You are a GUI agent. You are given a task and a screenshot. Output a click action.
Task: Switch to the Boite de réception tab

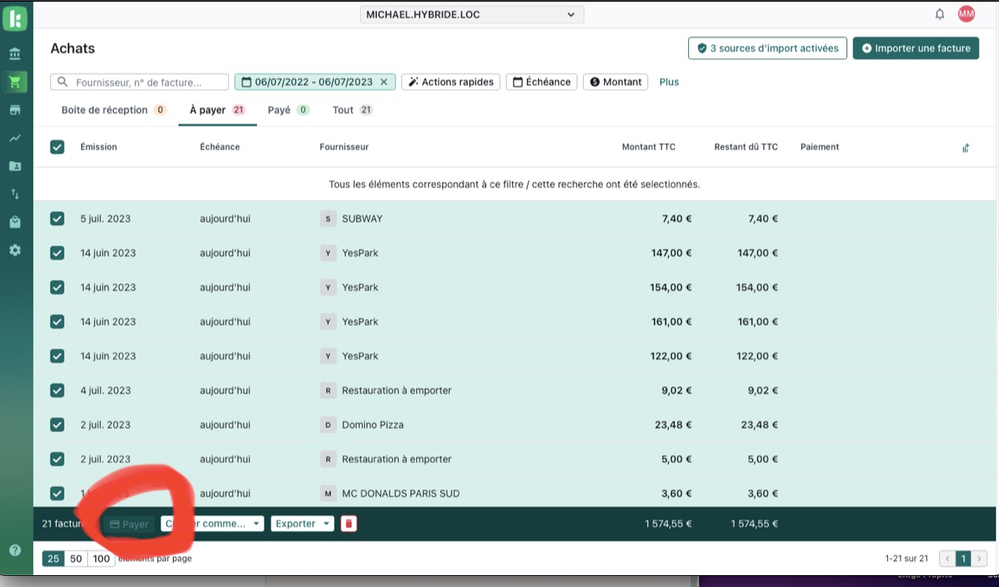point(106,110)
